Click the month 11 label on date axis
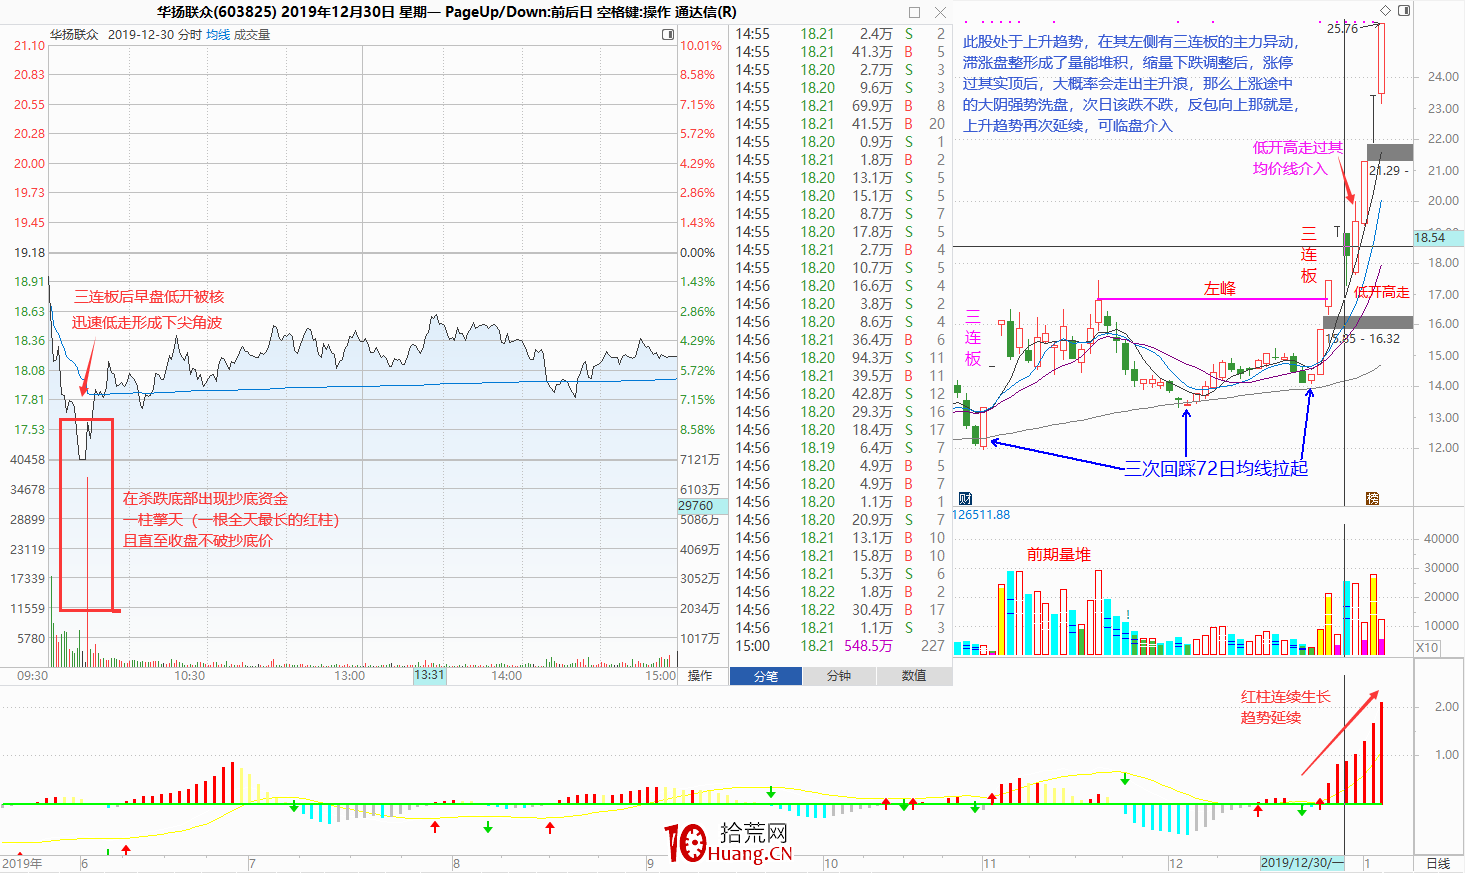Screen dimensions: 1465x873 click(x=989, y=864)
